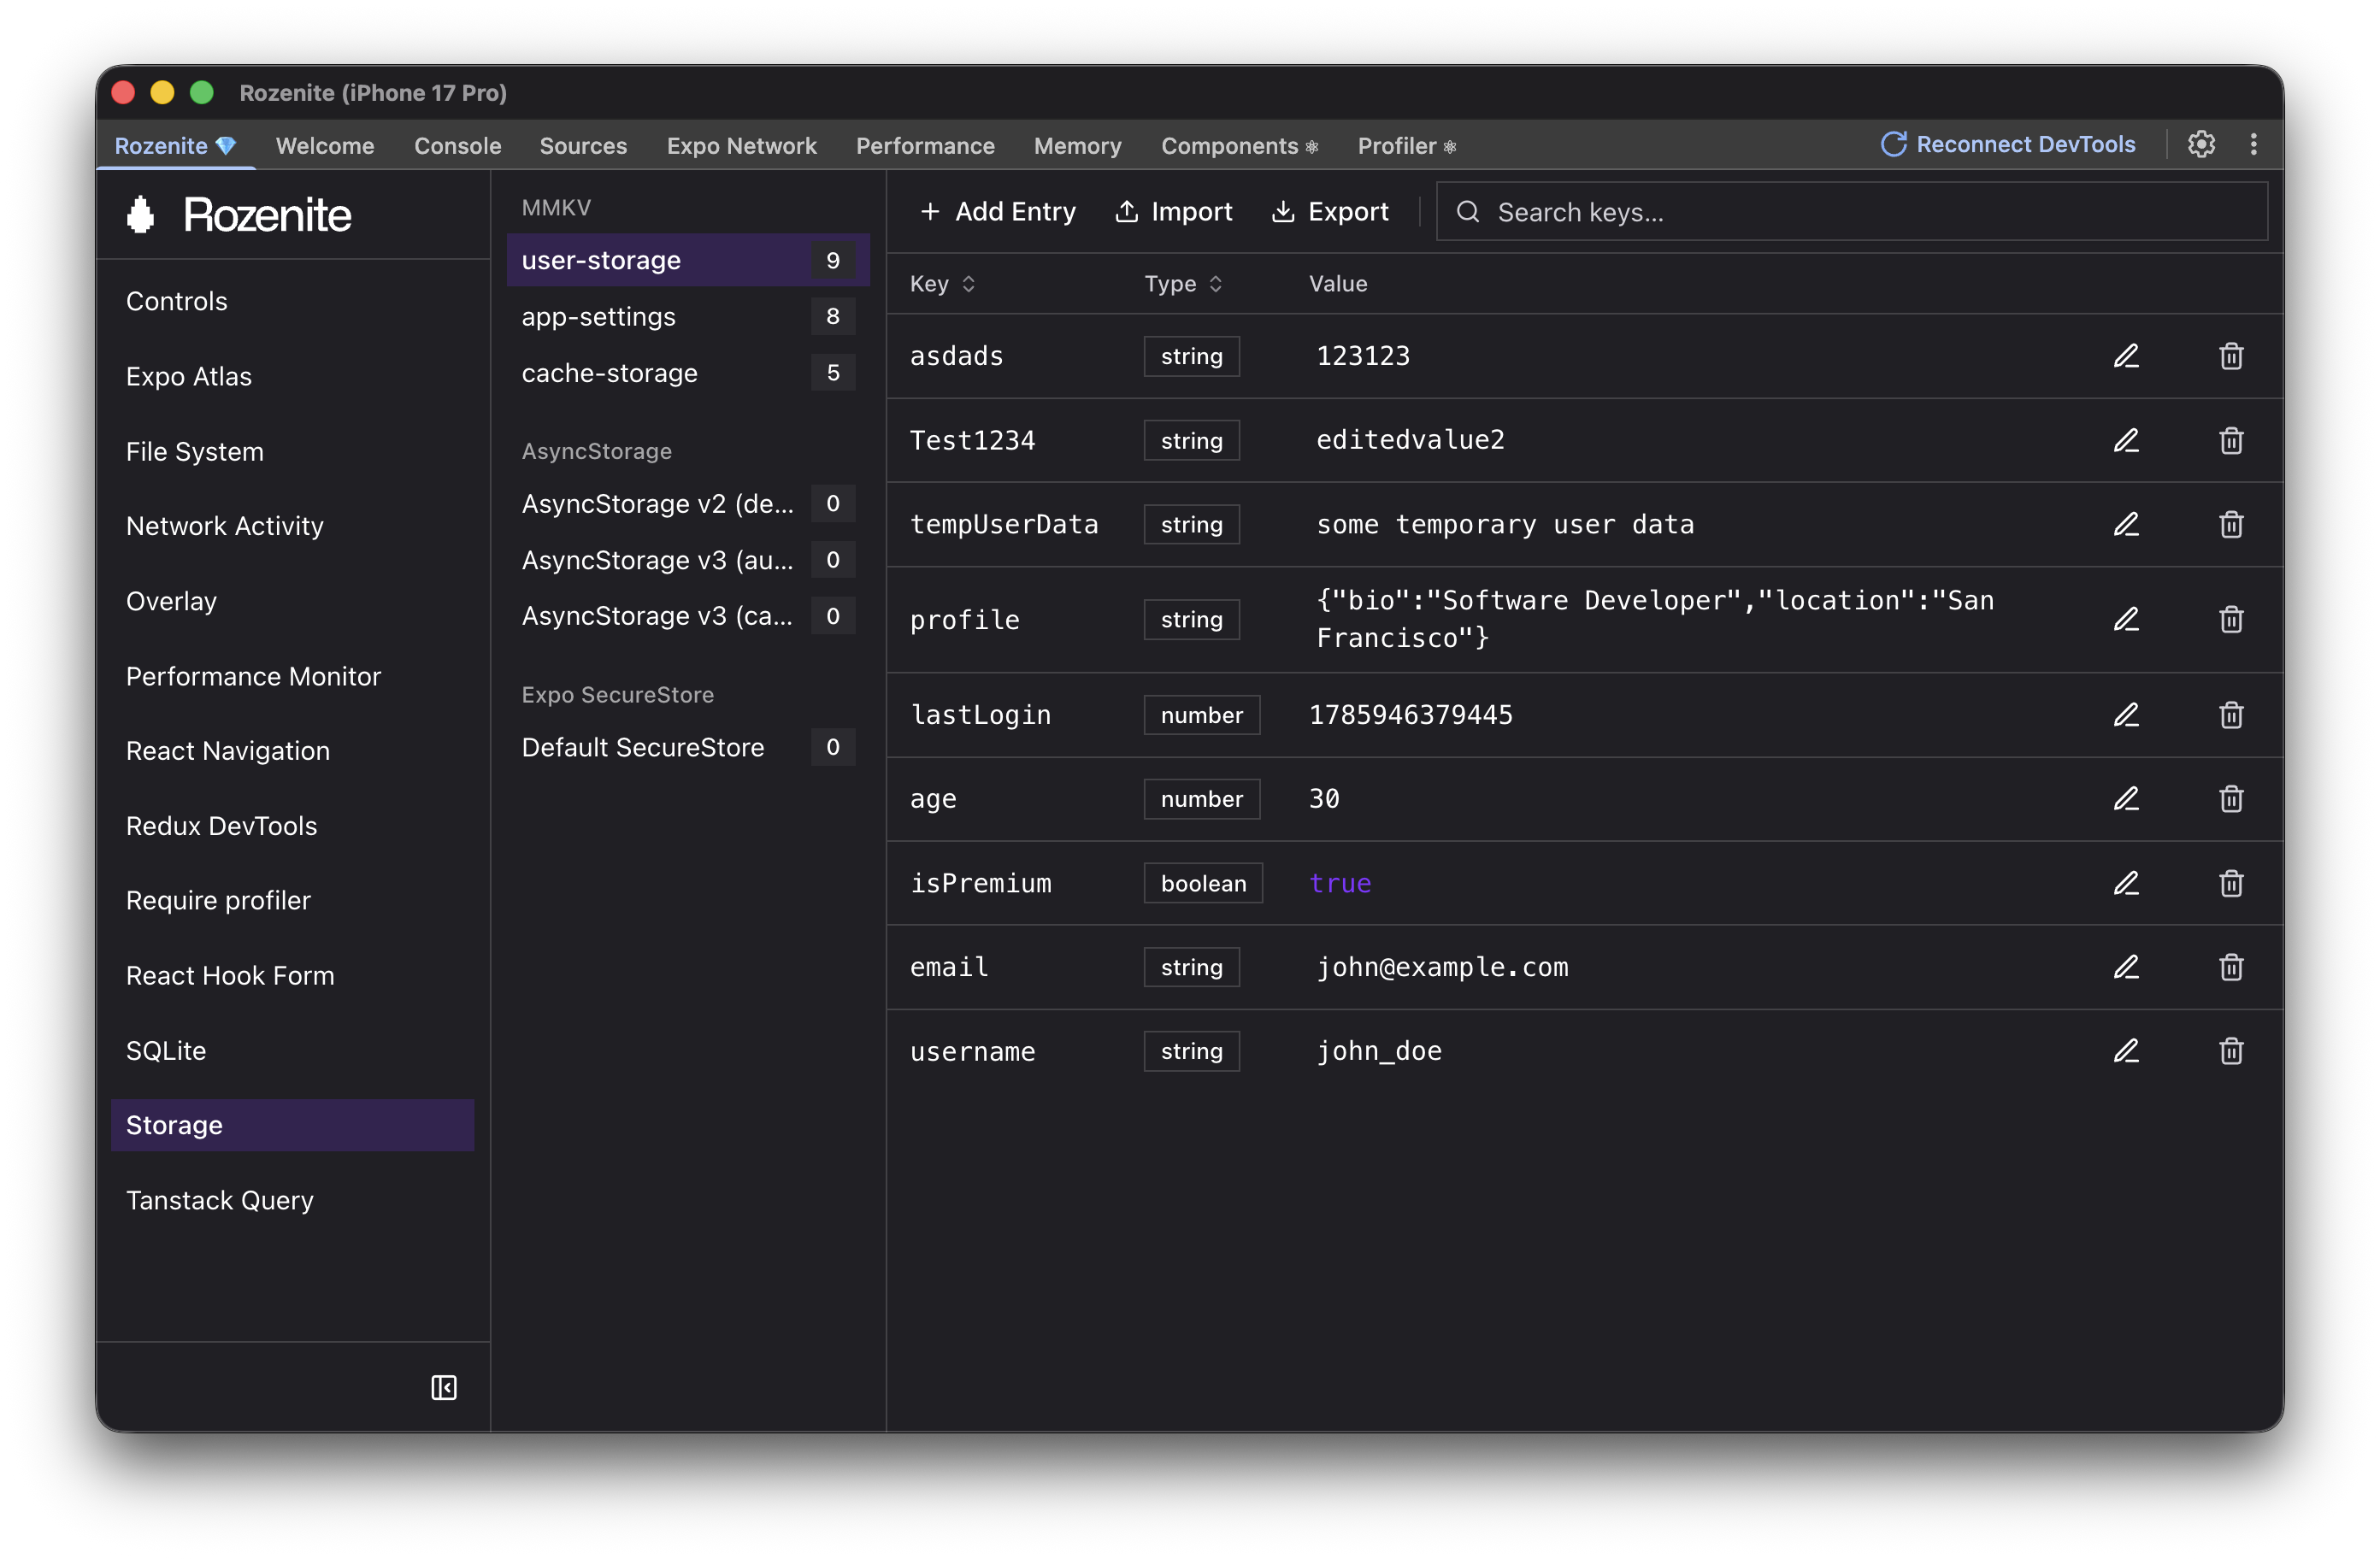Switch to the Console tab
Screen dimensions: 2380x1559
(457, 146)
